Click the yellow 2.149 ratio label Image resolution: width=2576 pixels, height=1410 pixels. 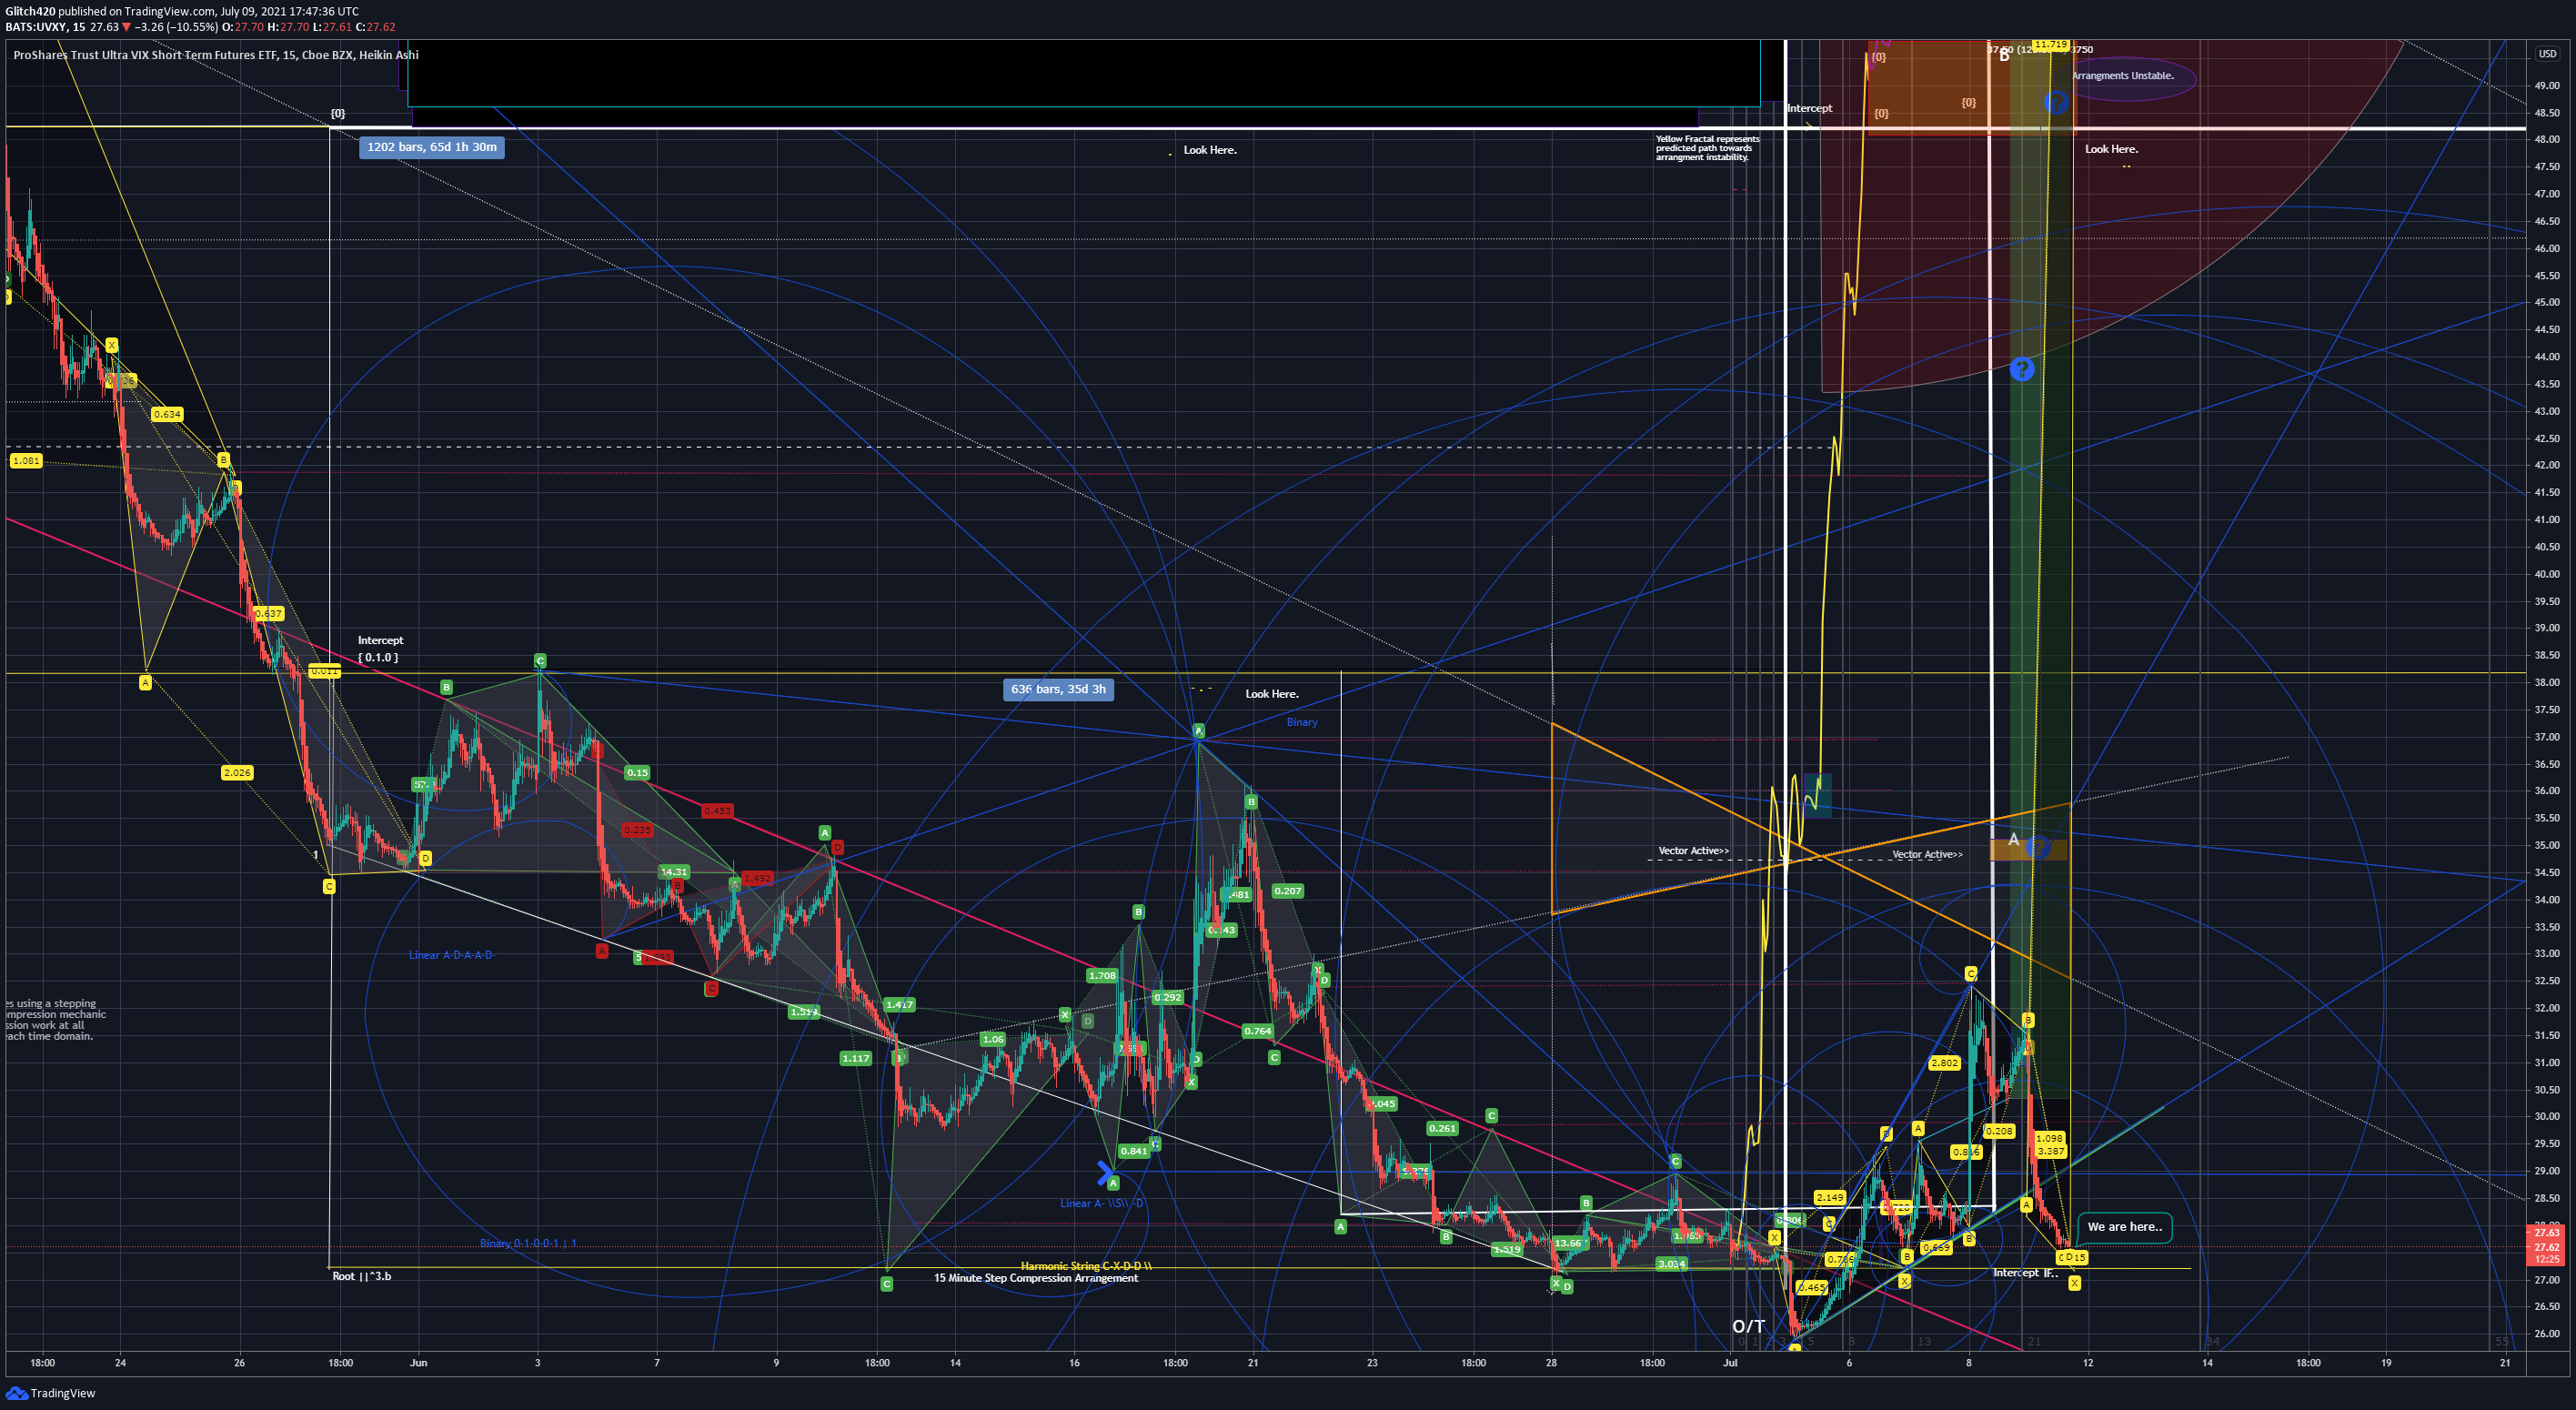coord(1829,1198)
